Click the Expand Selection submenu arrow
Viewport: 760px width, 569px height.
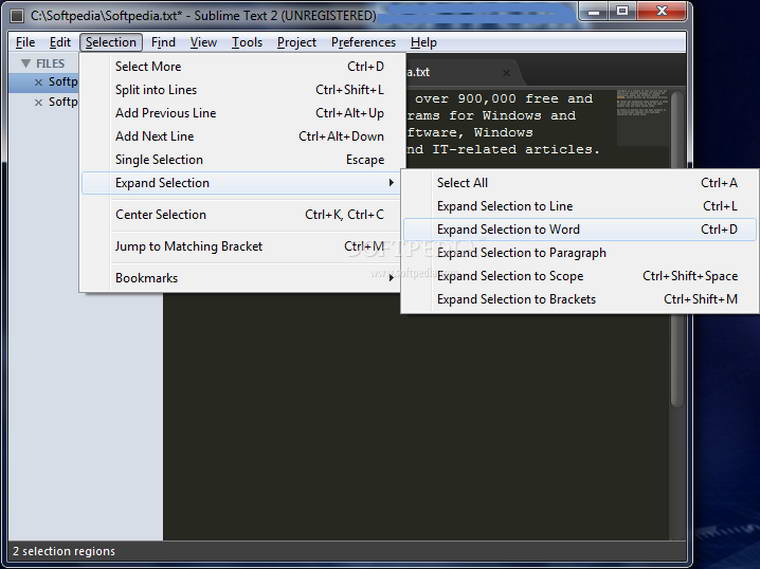391,183
